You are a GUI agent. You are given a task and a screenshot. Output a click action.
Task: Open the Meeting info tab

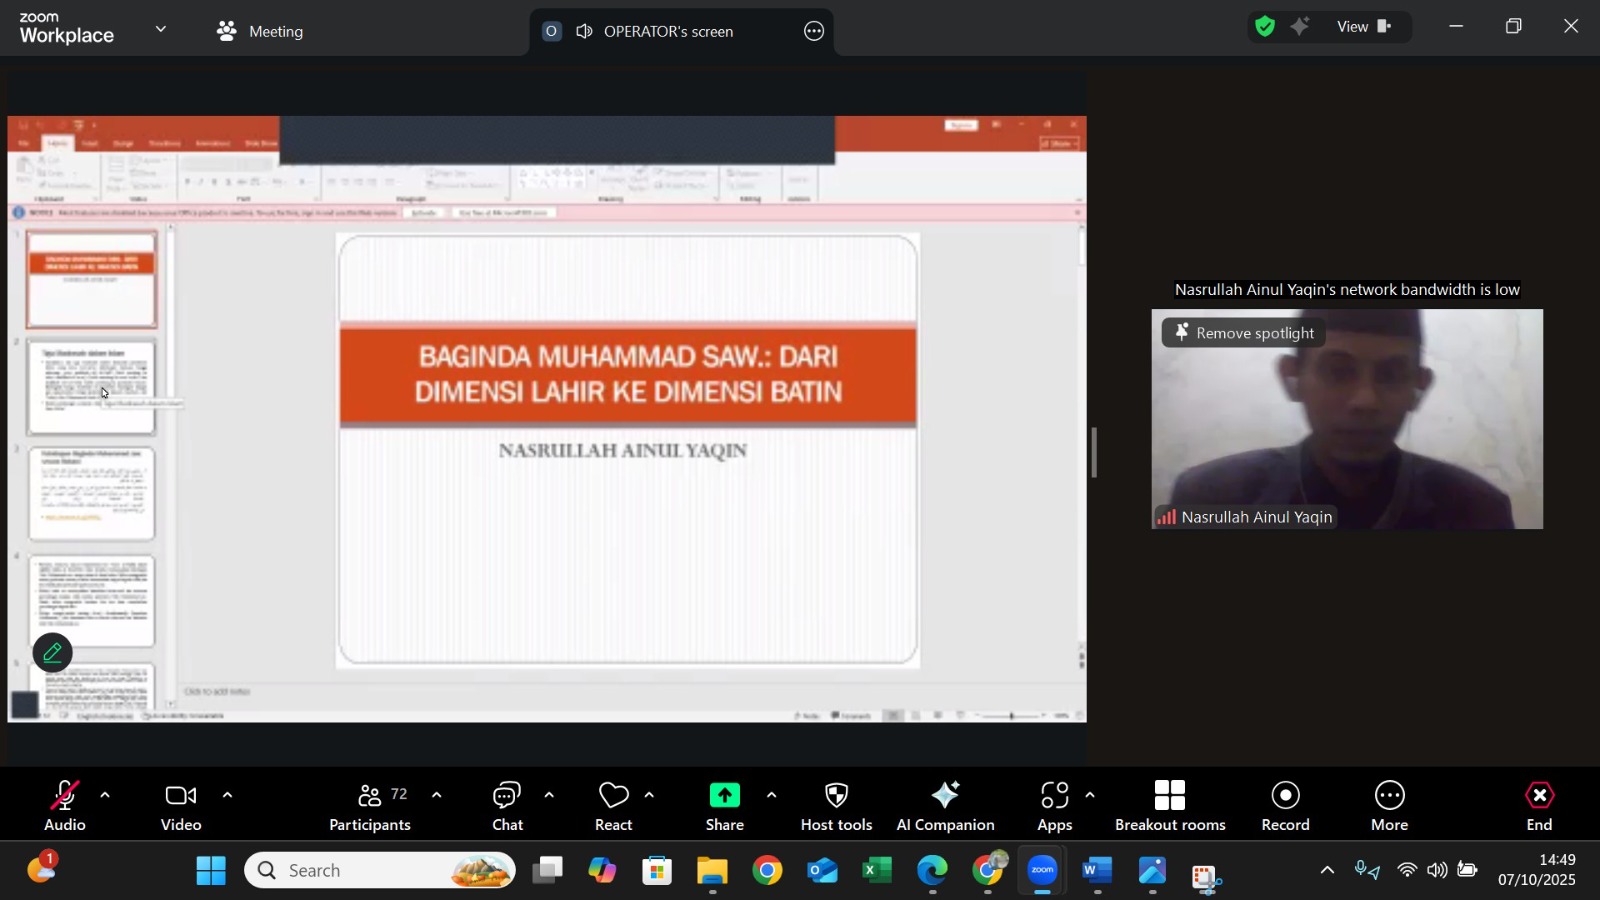point(260,31)
